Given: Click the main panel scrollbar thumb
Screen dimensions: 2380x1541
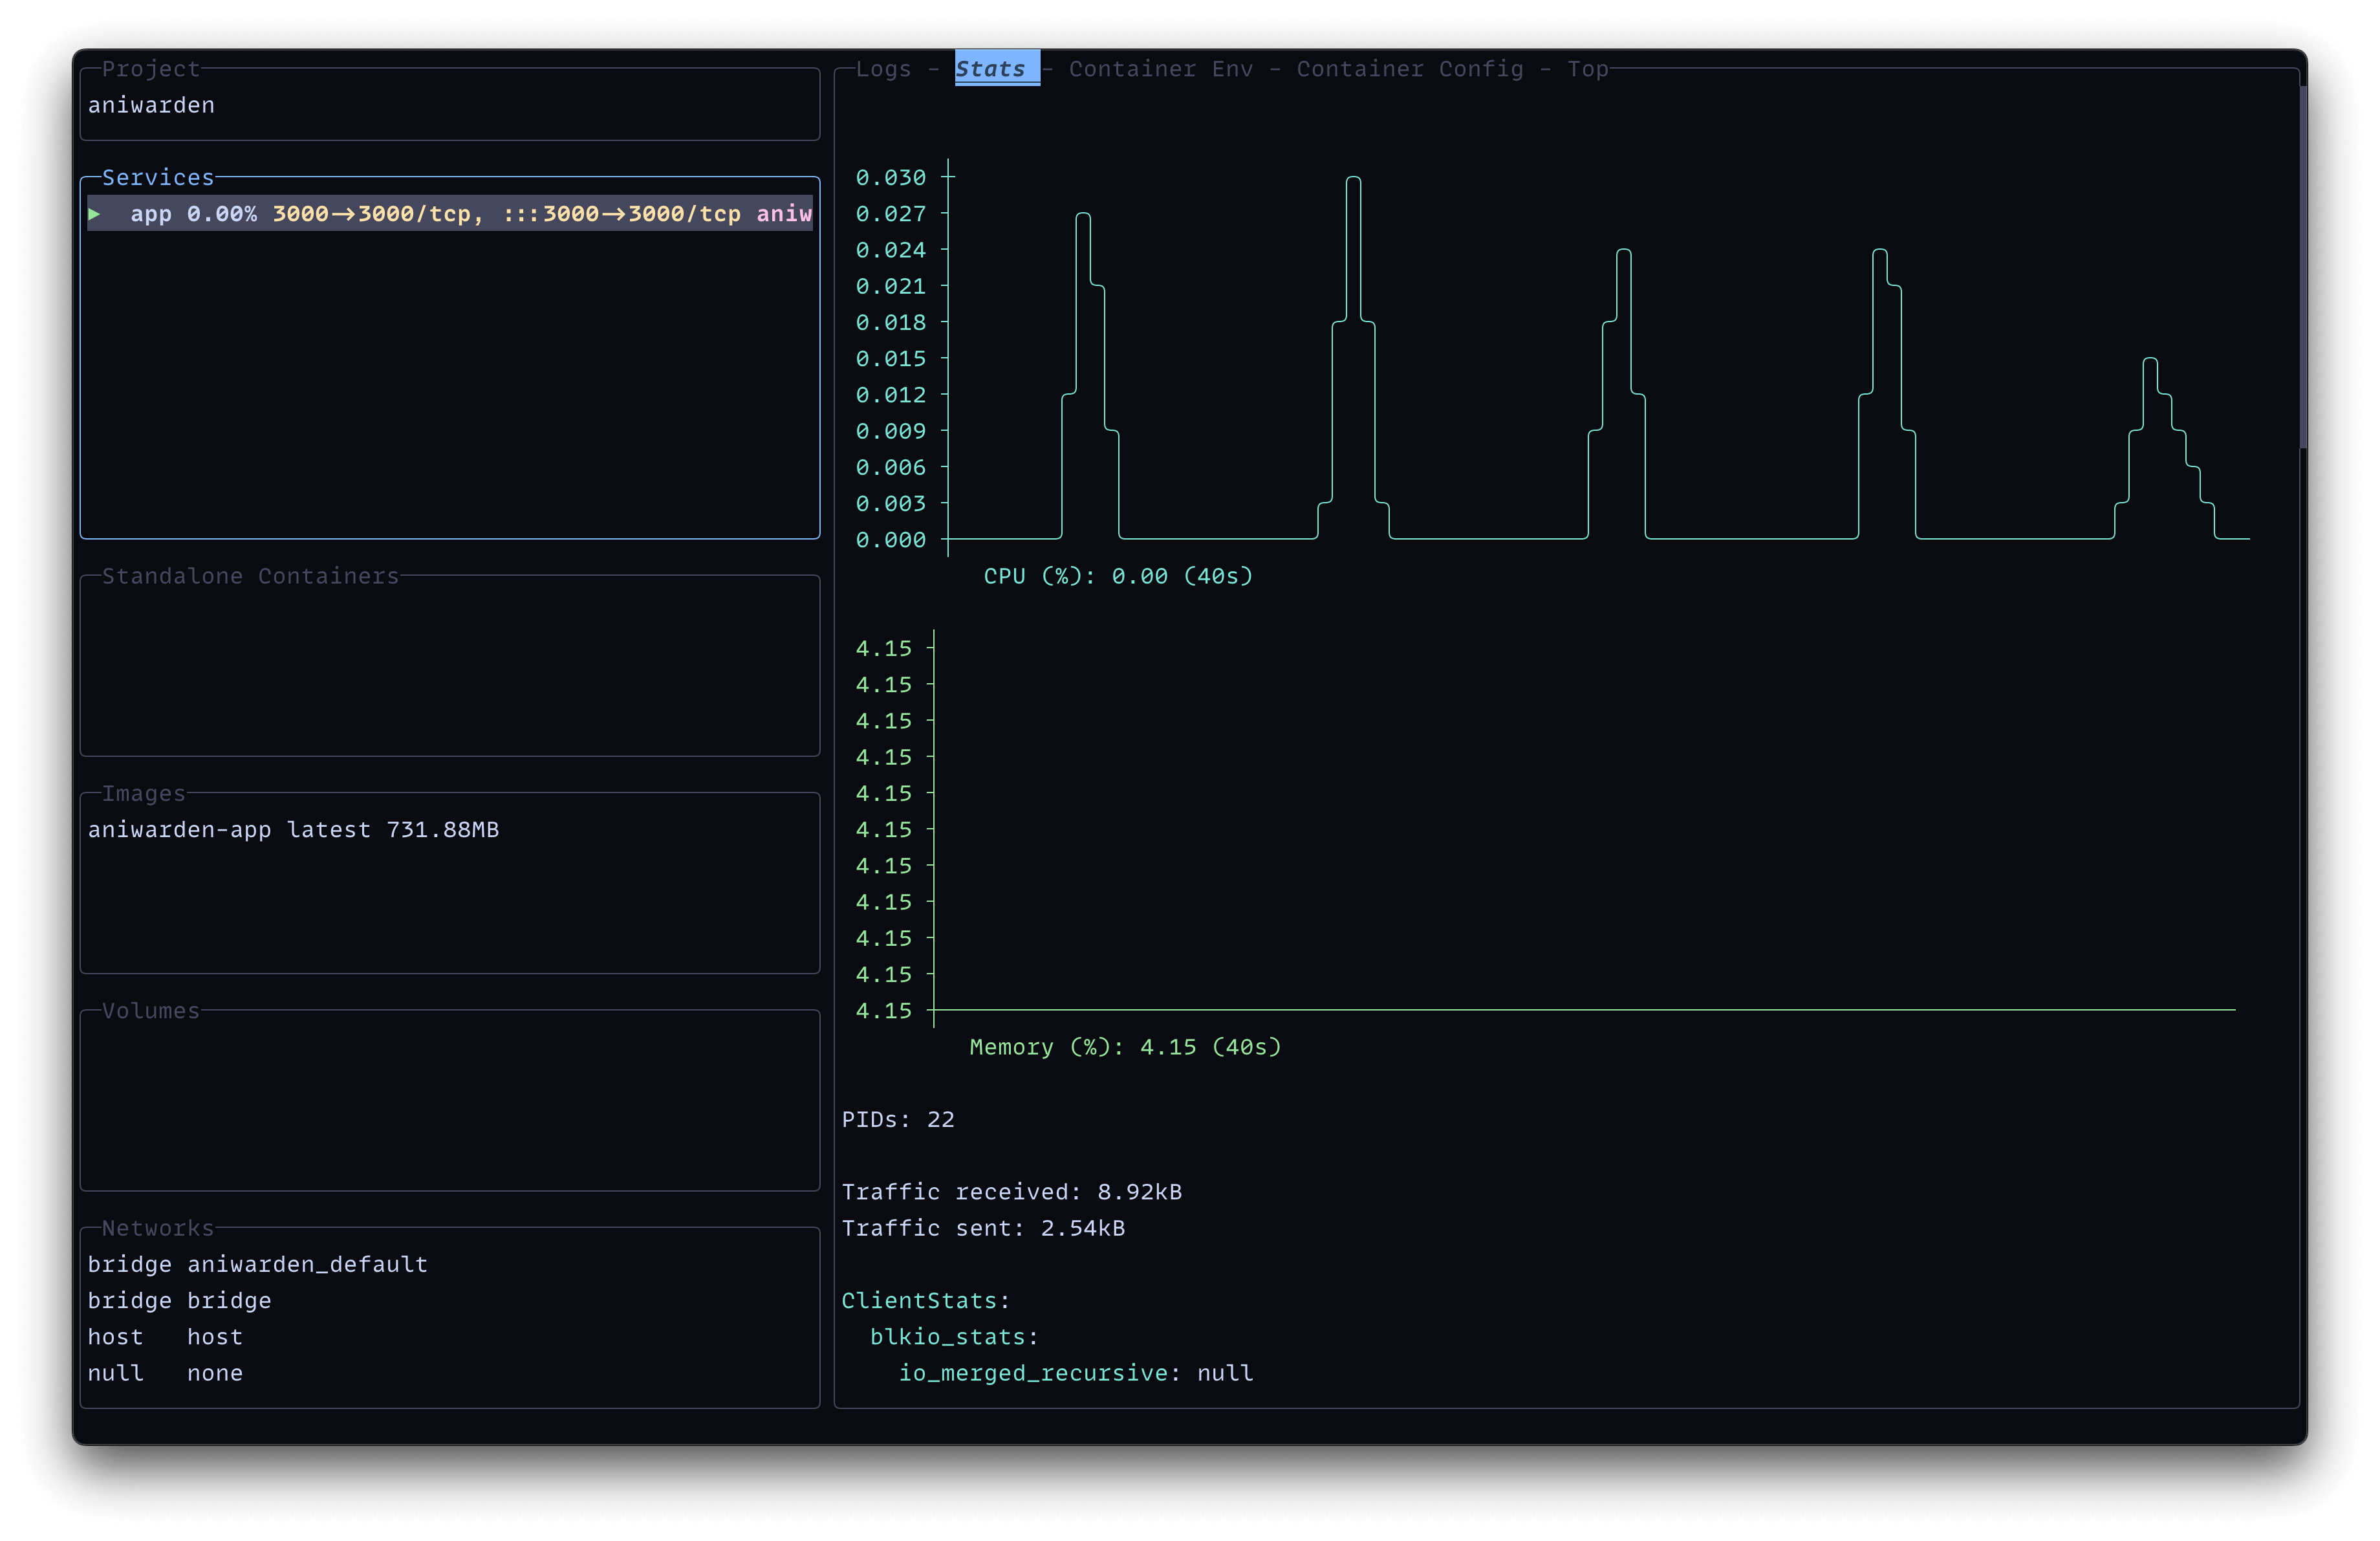Looking at the screenshot, I should click(x=2303, y=268).
